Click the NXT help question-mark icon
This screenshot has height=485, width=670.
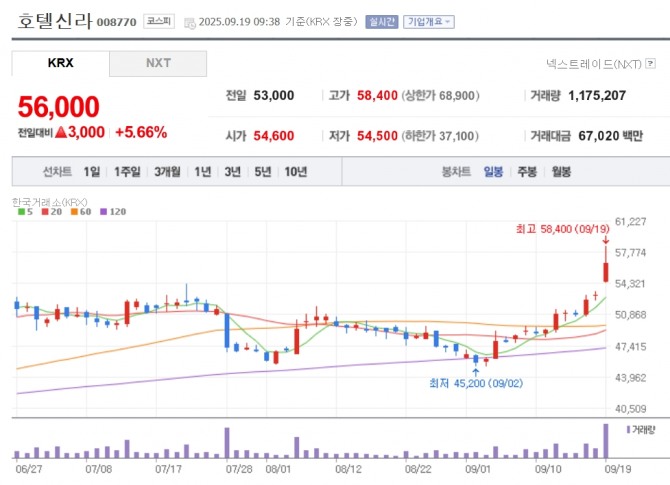click(x=650, y=64)
